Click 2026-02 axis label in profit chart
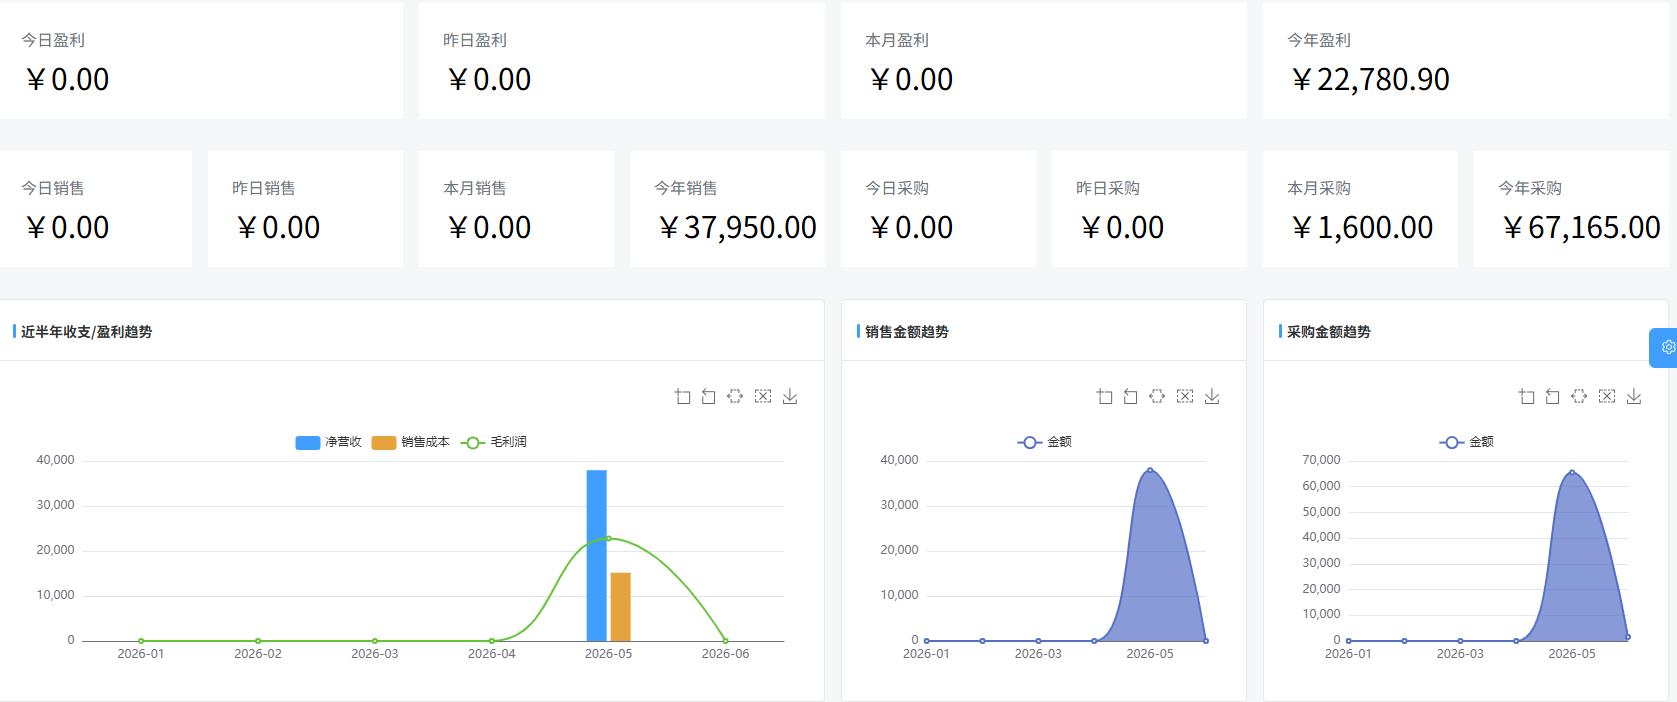Screen dimensions: 1677x702 coord(258,654)
